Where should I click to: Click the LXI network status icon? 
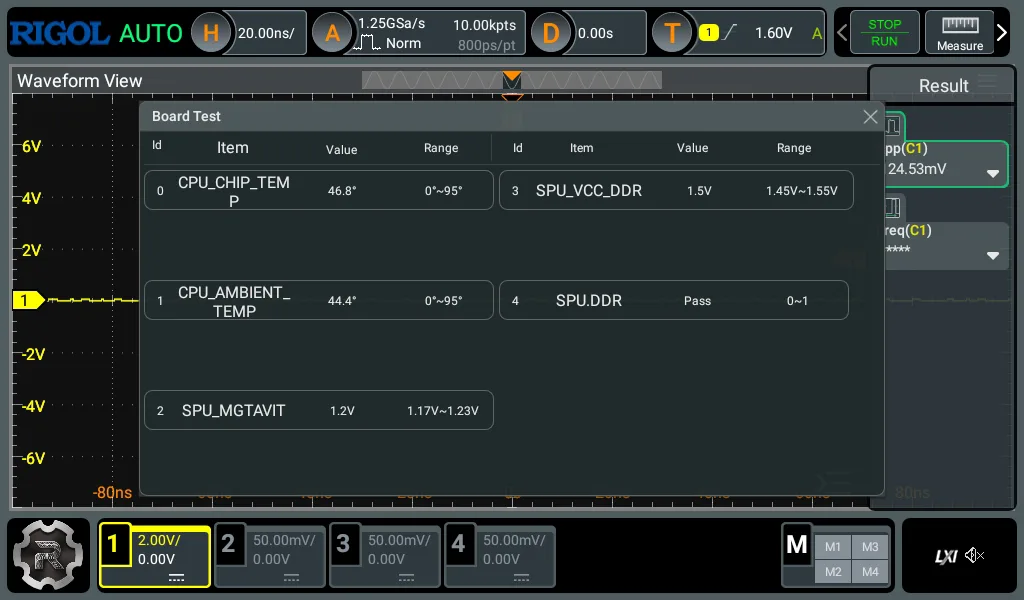pyautogui.click(x=945, y=556)
